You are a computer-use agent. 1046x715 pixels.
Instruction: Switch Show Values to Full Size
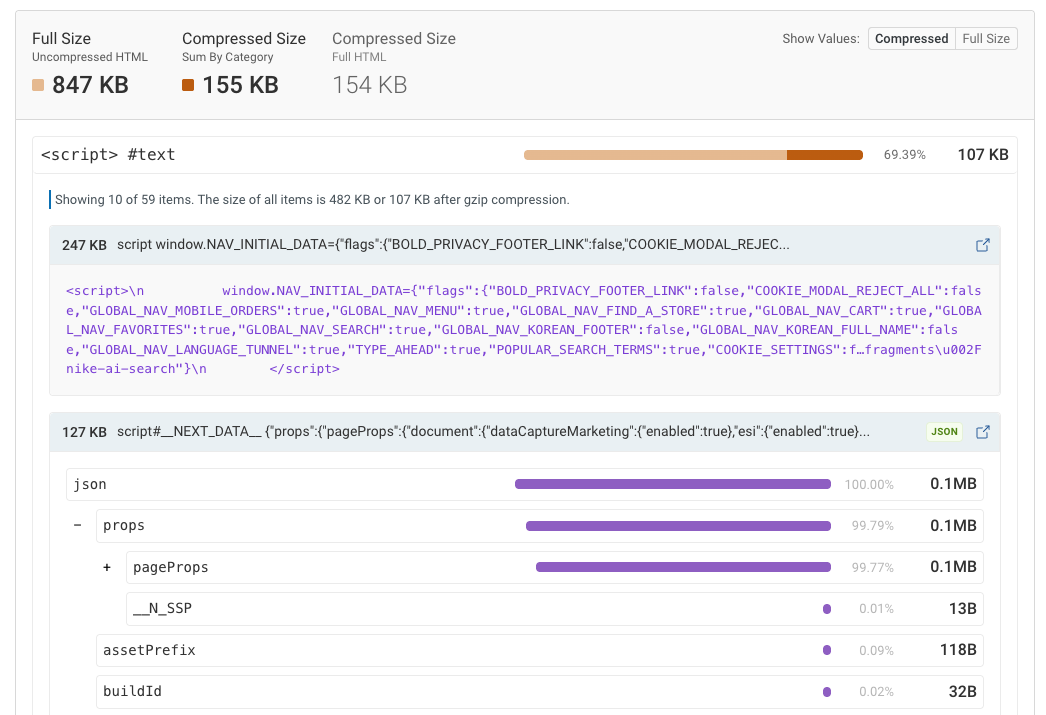coord(986,38)
